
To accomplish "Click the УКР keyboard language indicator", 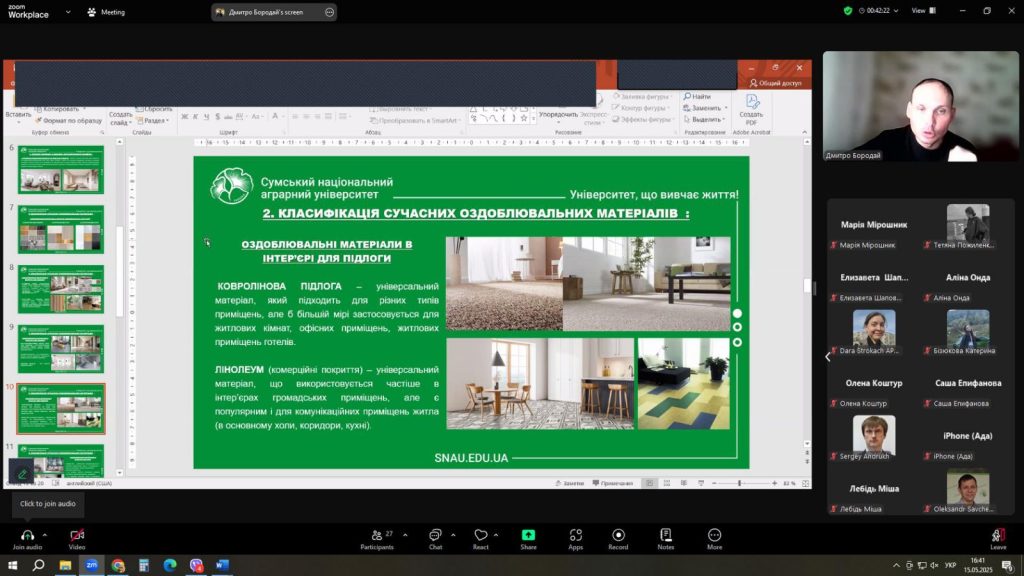I will 950,566.
